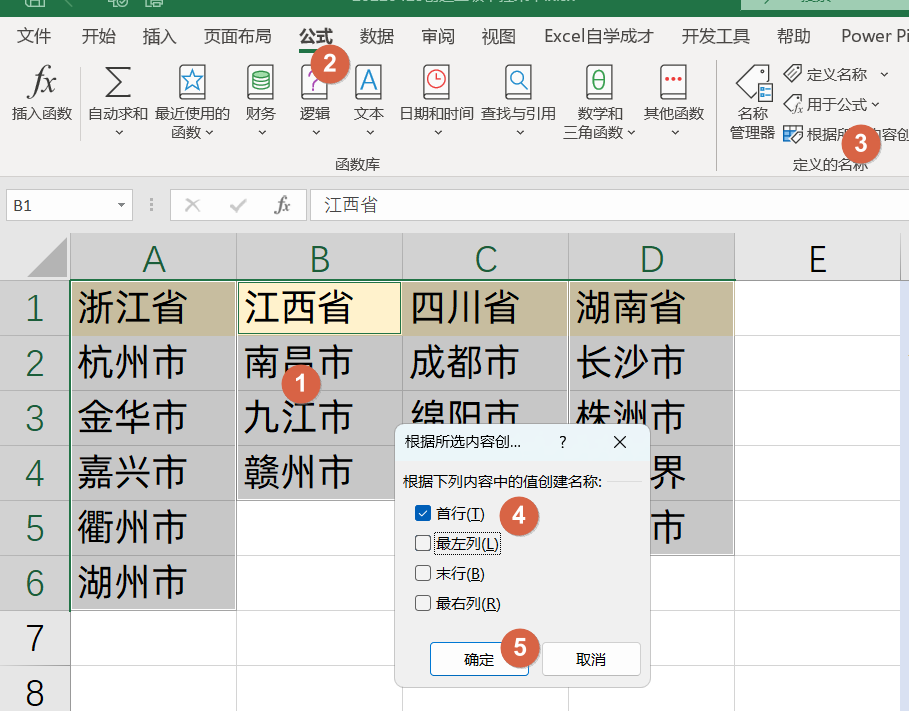Click Define Name (定义名称) tag icon
The image size is (909, 711).
point(792,74)
